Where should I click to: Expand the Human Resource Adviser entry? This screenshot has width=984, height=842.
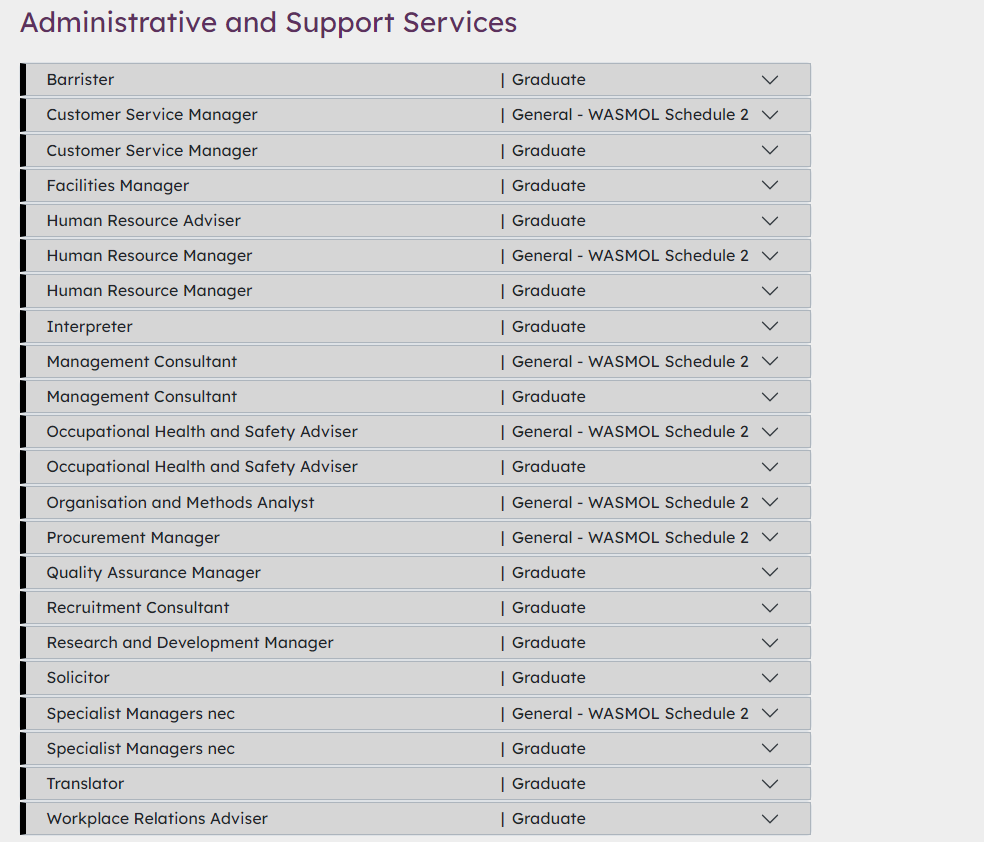point(769,220)
